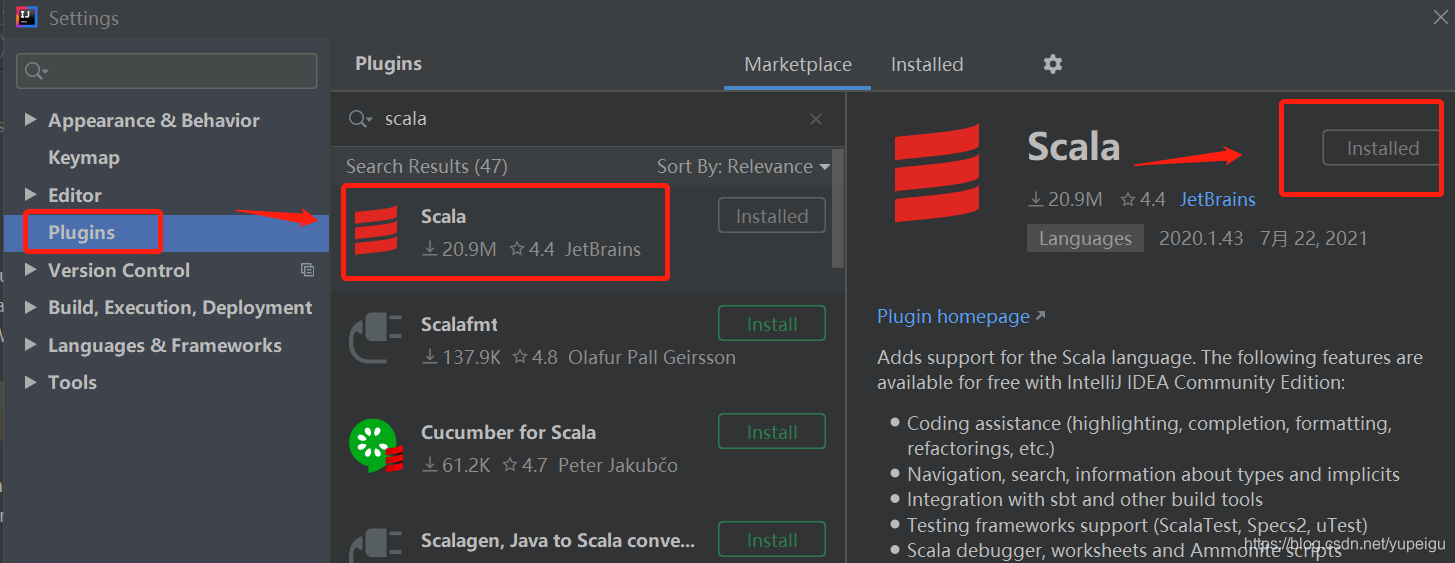Expand the Version Control settings group
The width and height of the screenshot is (1455, 563).
tap(29, 270)
